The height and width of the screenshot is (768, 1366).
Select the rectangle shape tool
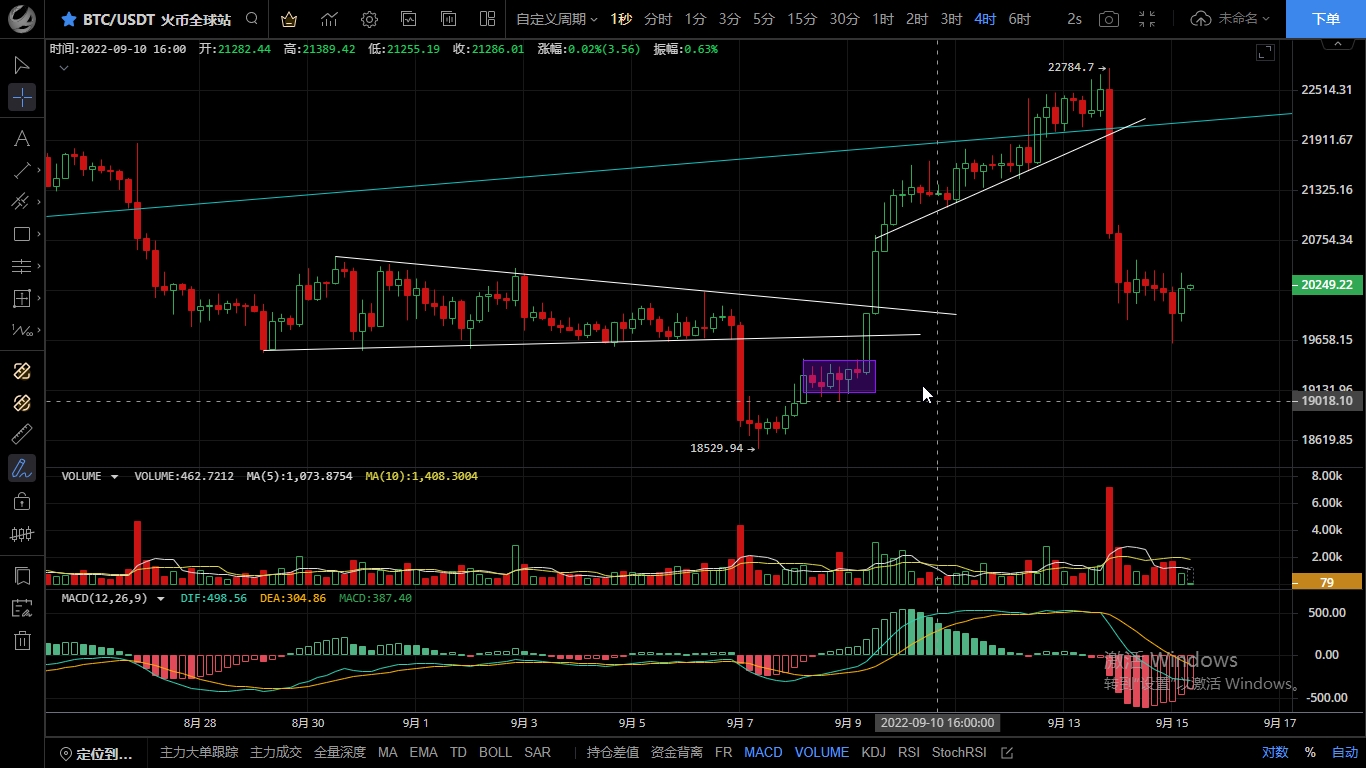[x=20, y=234]
